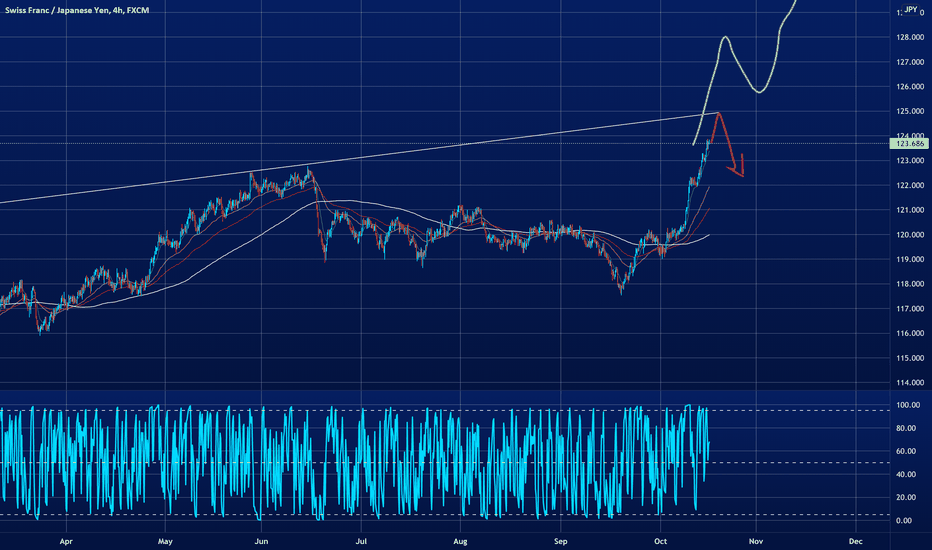Click the oscillator 20.00 scale label

[908, 498]
